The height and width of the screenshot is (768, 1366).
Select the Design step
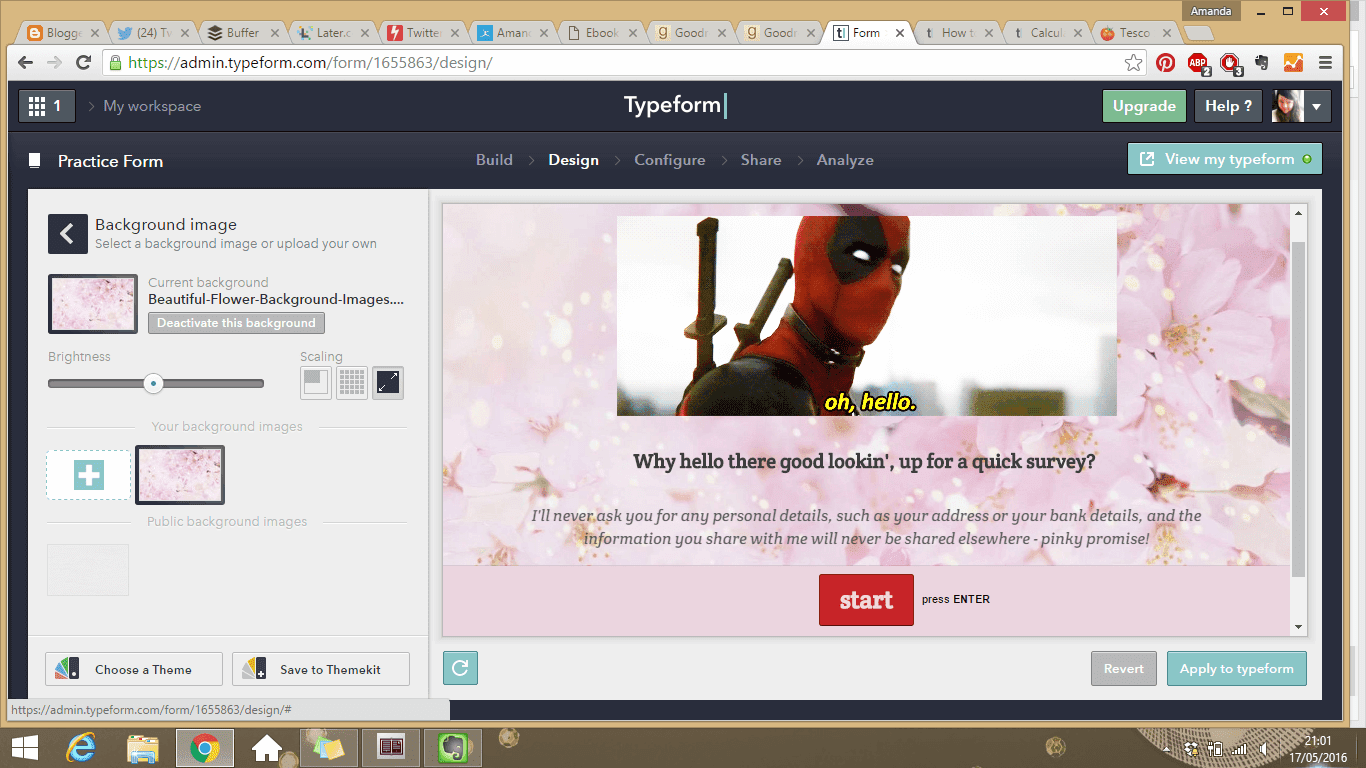click(x=574, y=160)
